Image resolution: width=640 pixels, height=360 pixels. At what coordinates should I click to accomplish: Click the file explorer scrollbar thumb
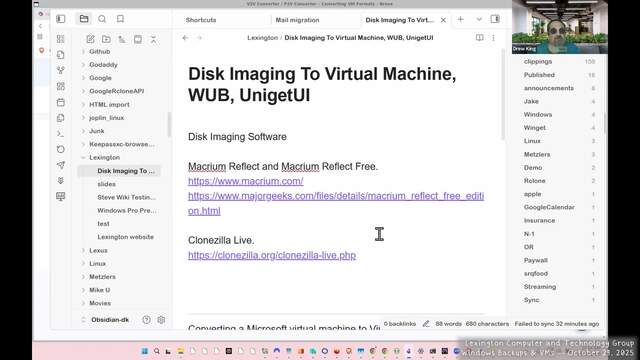pyautogui.click(x=169, y=124)
